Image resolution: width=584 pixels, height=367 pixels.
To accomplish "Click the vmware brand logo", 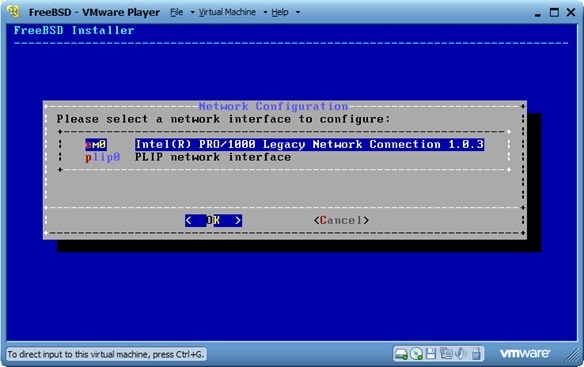I will pos(524,353).
